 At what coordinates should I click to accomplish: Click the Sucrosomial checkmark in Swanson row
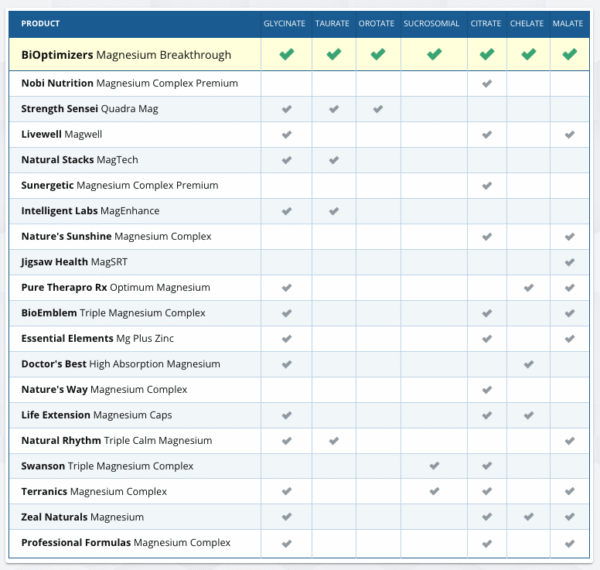(434, 466)
